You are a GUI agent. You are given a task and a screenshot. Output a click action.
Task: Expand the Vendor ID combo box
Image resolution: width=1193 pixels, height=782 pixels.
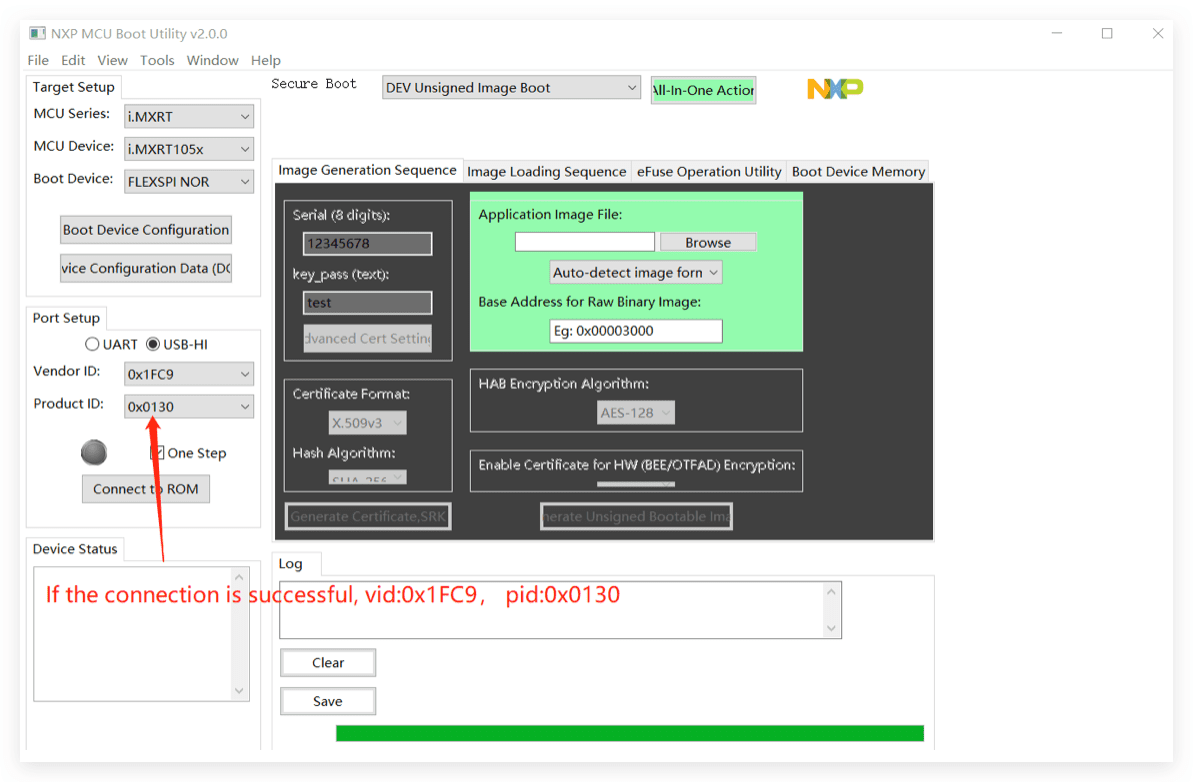189,374
